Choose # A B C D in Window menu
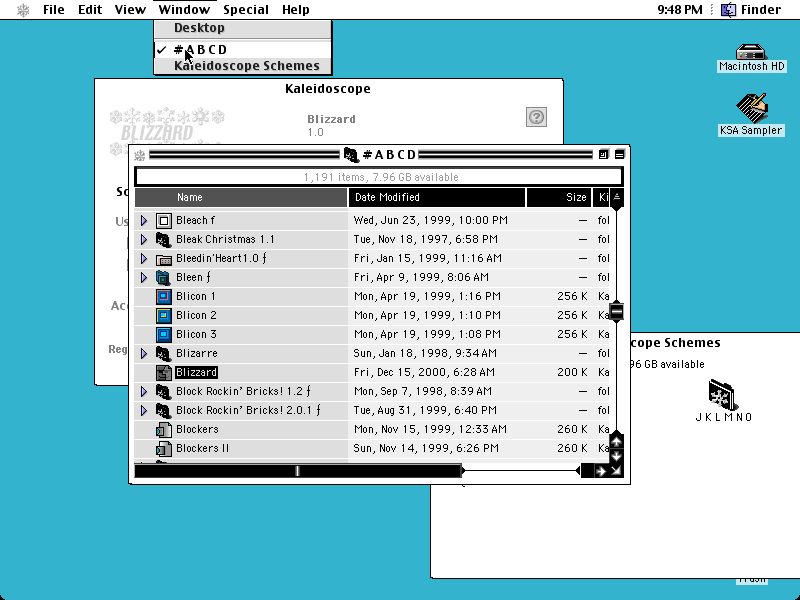This screenshot has width=800, height=600. click(243, 49)
